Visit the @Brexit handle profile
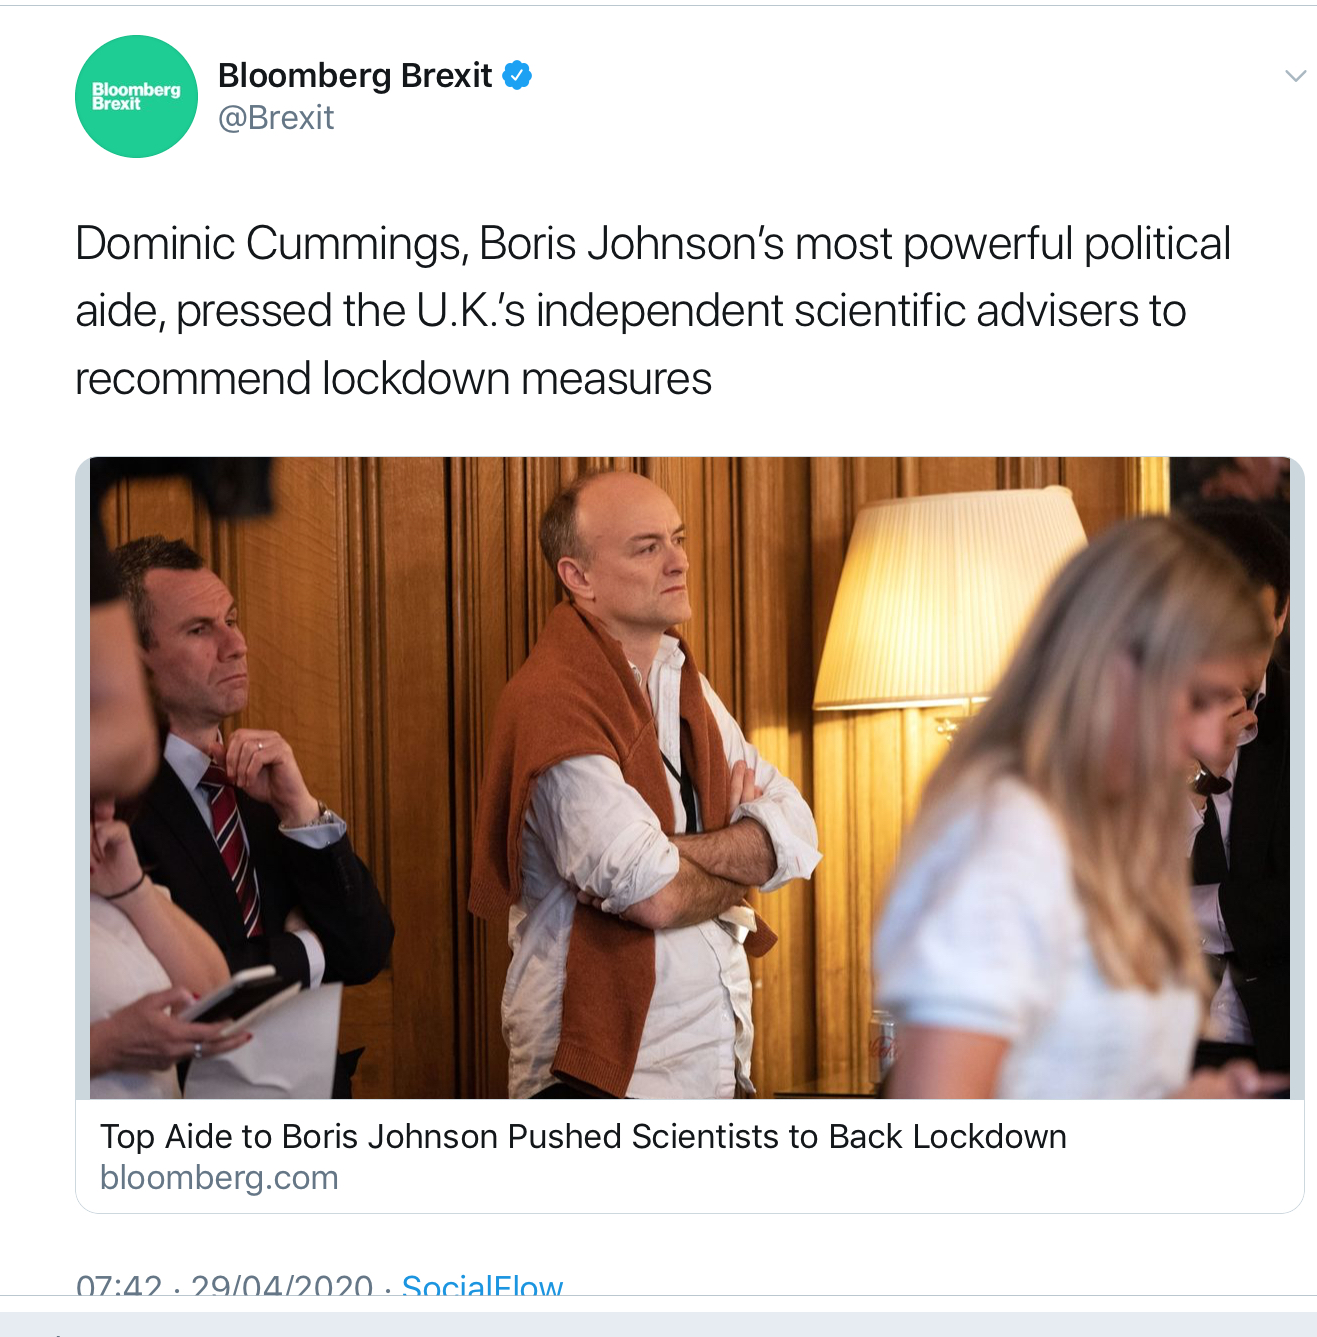The height and width of the screenshot is (1337, 1317). pyautogui.click(x=276, y=118)
